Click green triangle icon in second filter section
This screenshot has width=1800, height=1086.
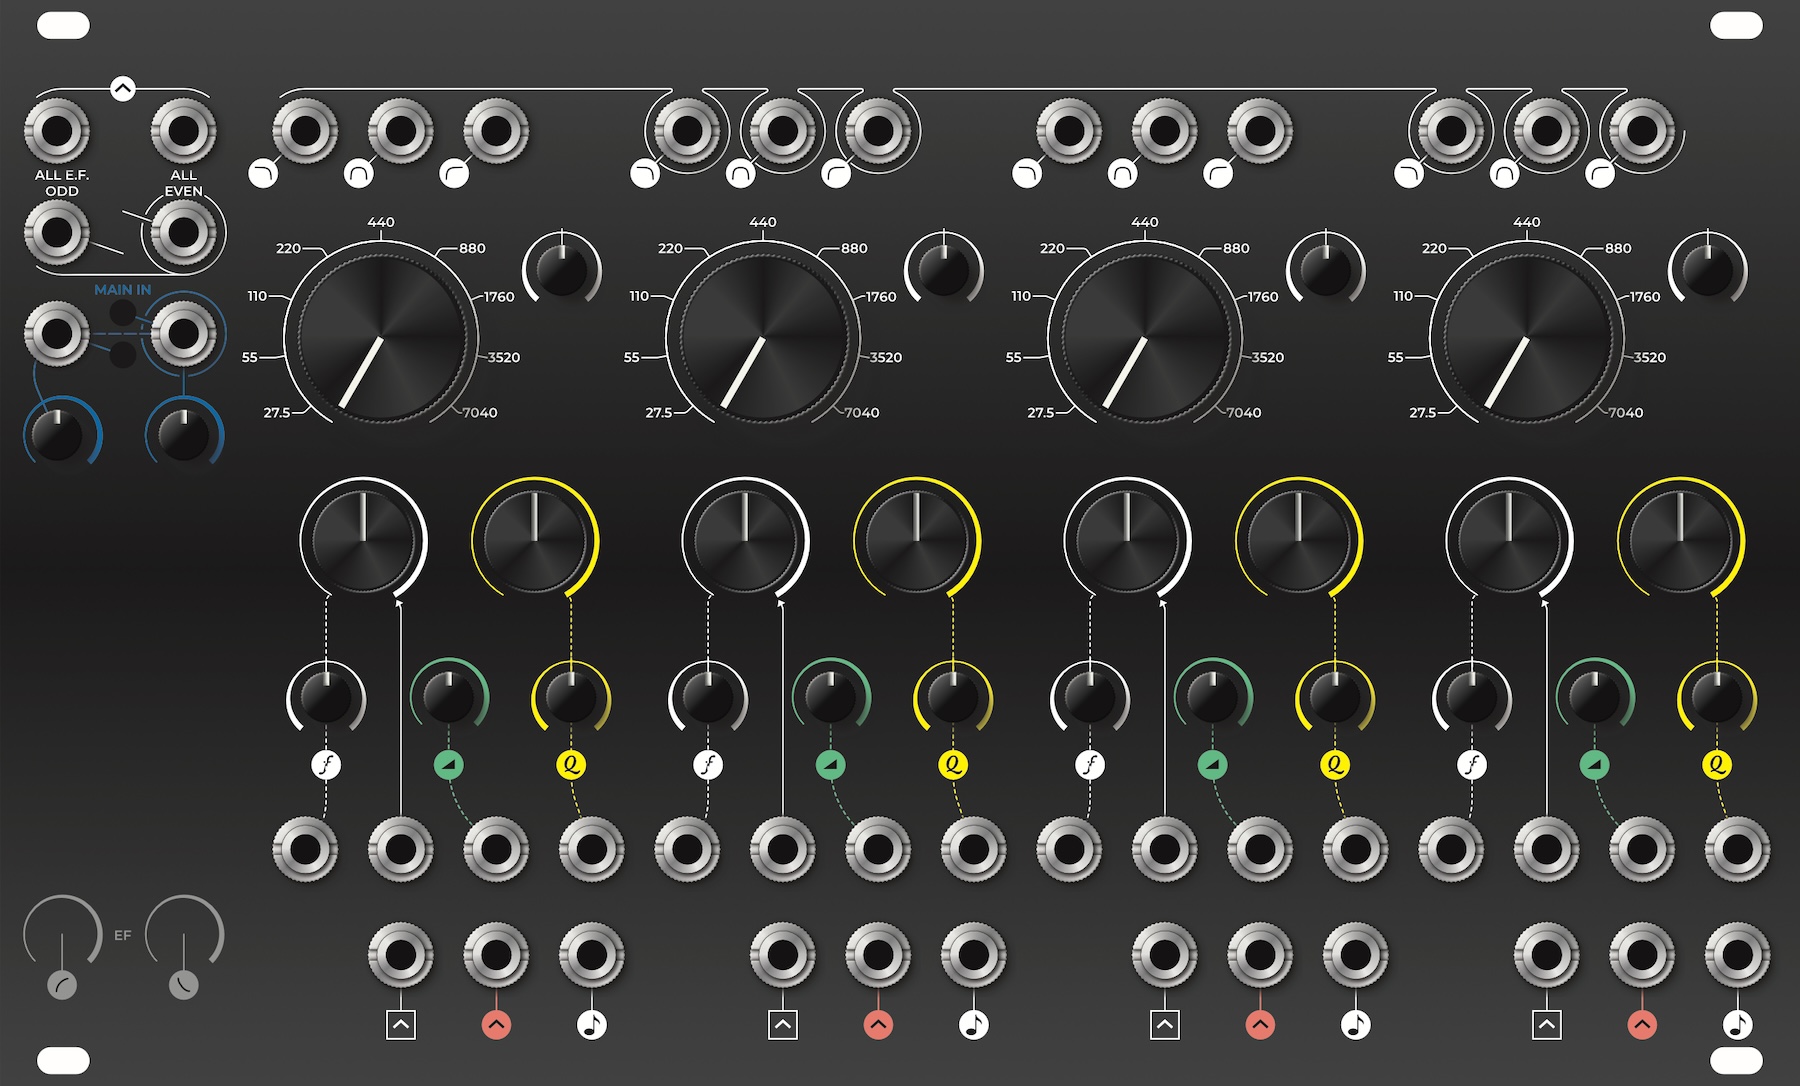point(830,765)
